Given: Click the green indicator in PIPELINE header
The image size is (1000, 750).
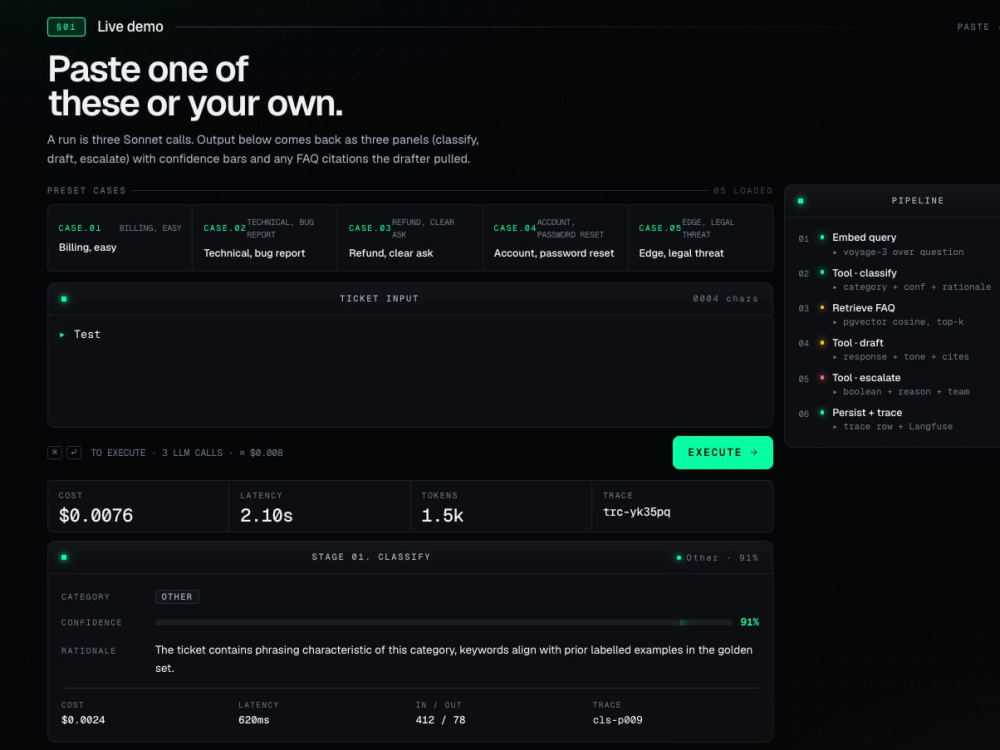Looking at the screenshot, I should coord(800,201).
